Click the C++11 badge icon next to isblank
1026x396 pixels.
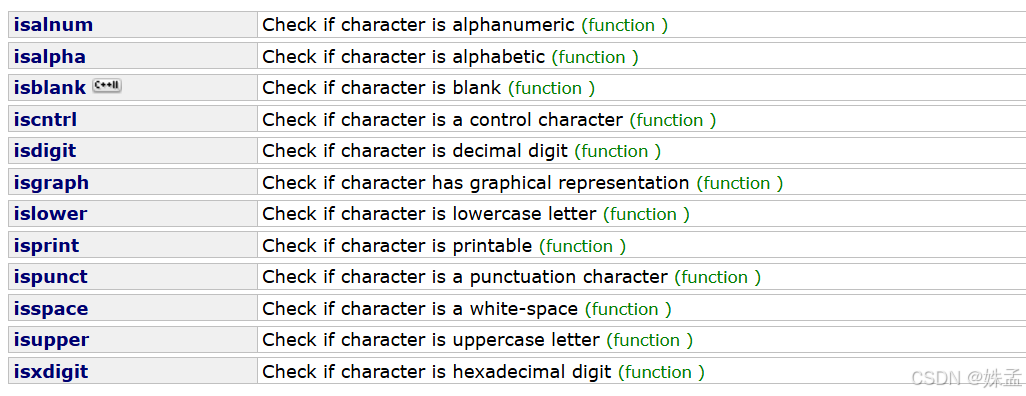(107, 86)
